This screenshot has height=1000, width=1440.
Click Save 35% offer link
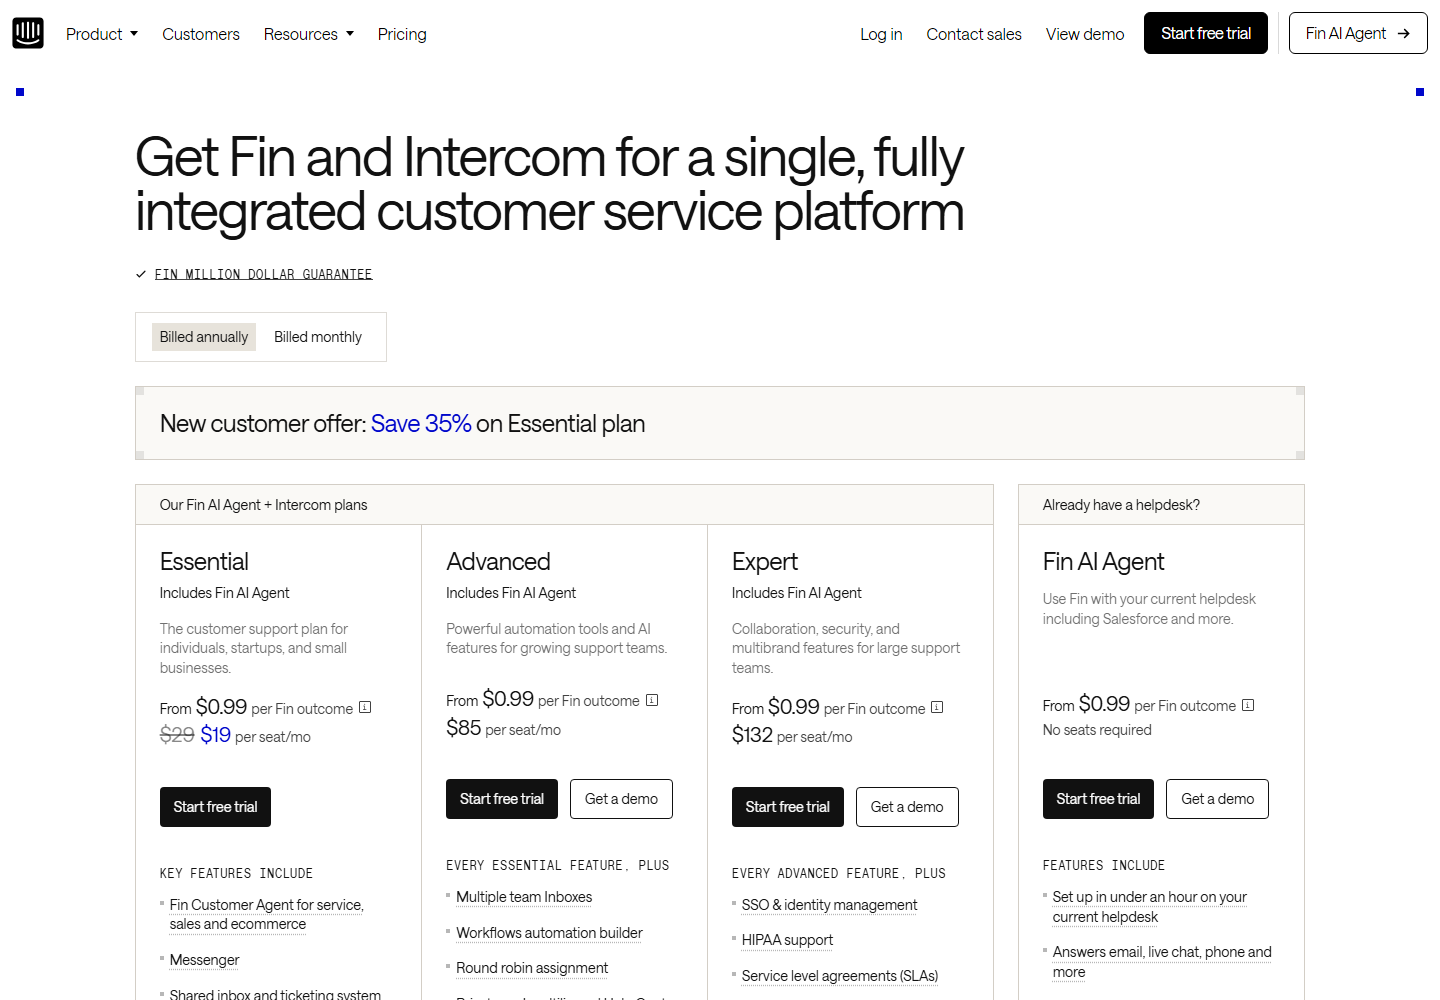coord(421,424)
